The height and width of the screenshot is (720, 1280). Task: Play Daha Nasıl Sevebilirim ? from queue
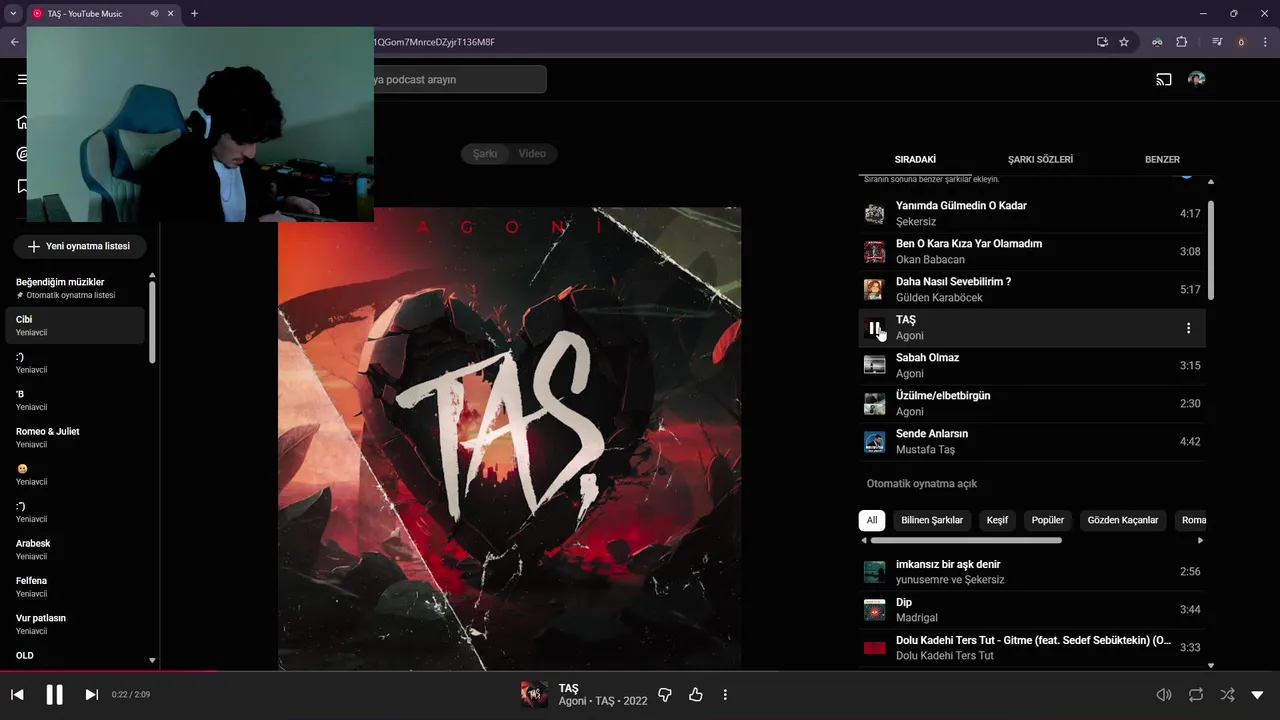coord(1033,290)
